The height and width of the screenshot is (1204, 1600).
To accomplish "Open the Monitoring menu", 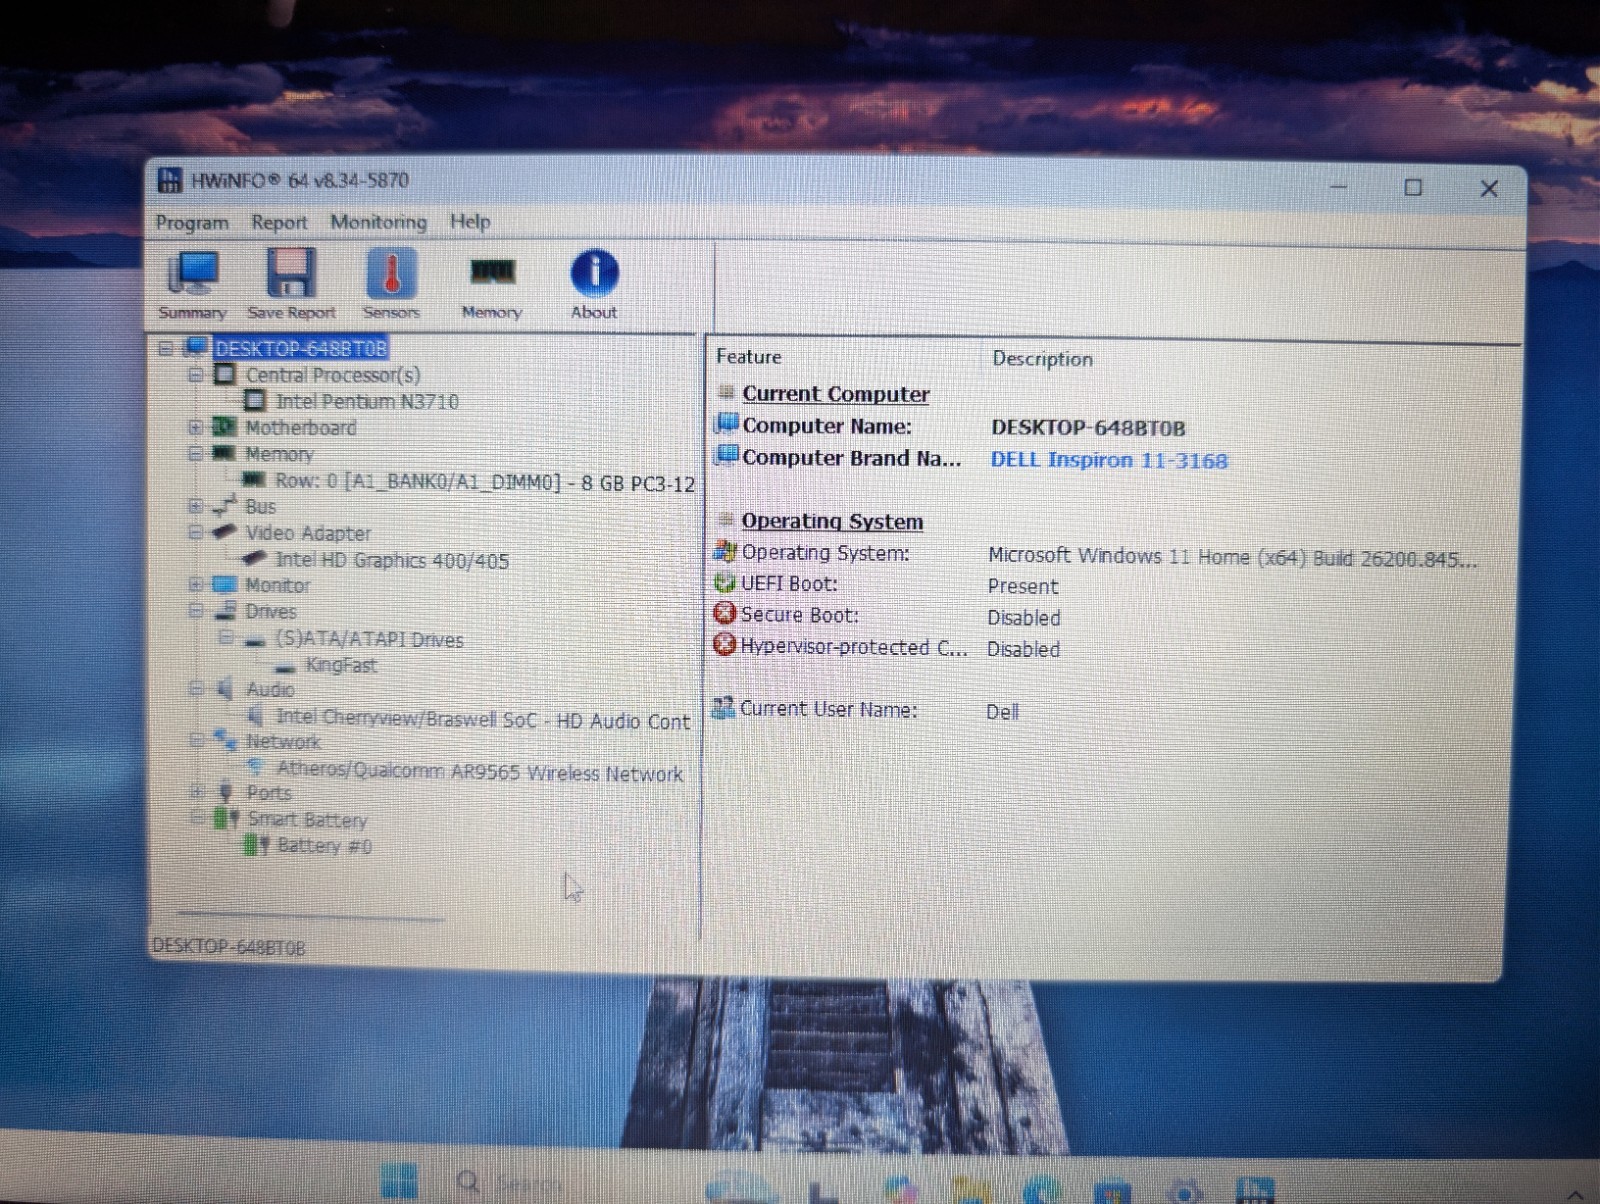I will [378, 222].
